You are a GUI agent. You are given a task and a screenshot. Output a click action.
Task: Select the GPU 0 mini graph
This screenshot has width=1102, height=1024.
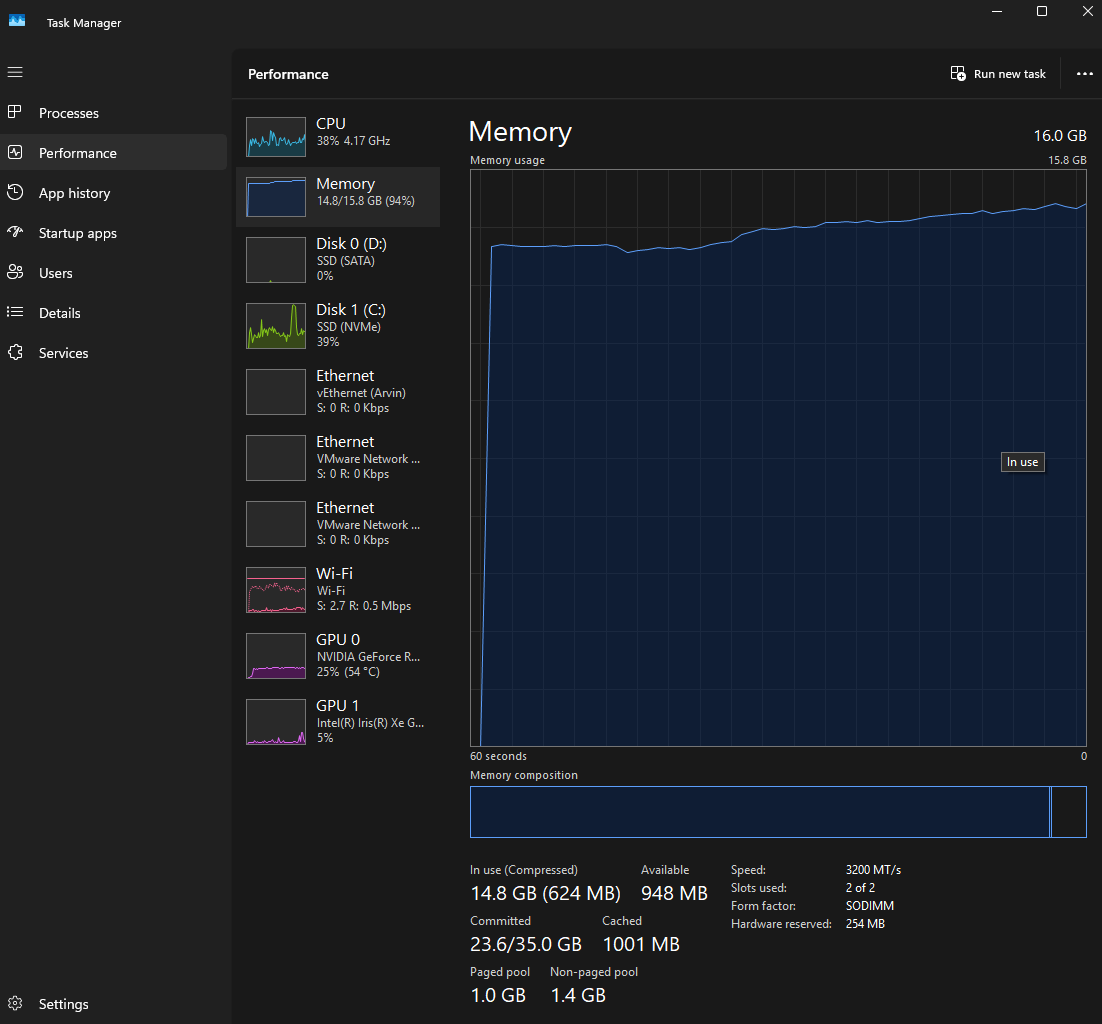point(276,656)
